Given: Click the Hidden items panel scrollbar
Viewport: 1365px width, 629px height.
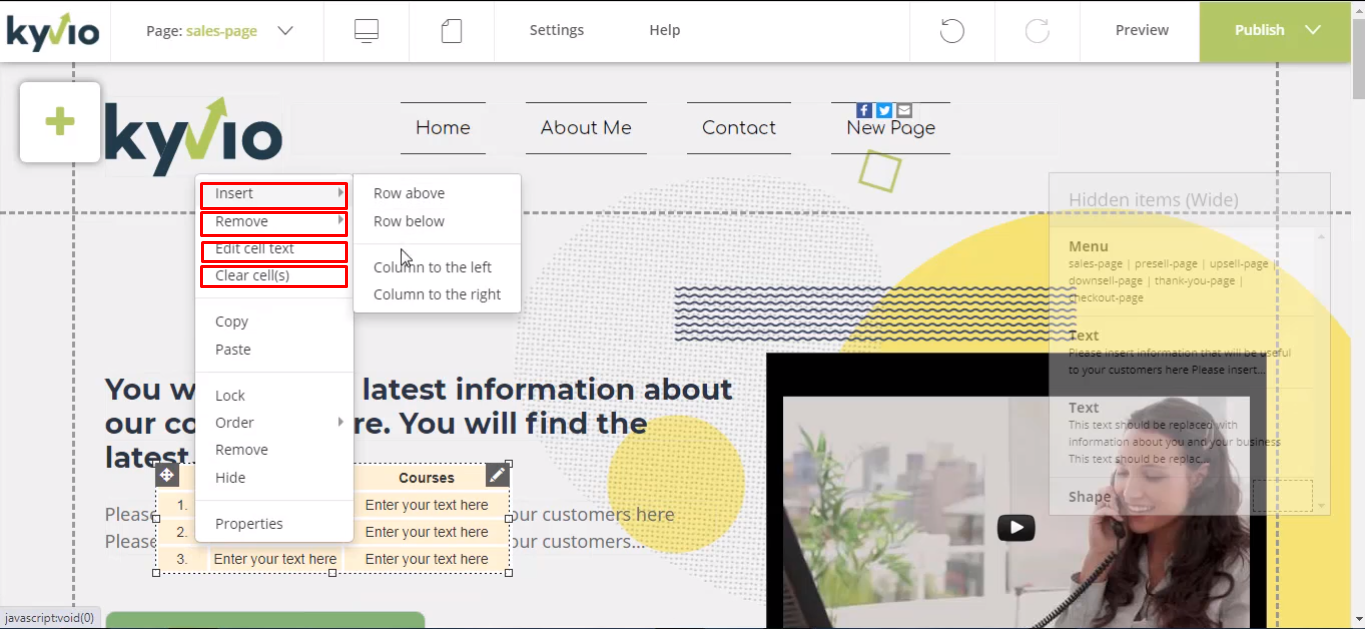Looking at the screenshot, I should [x=1320, y=370].
